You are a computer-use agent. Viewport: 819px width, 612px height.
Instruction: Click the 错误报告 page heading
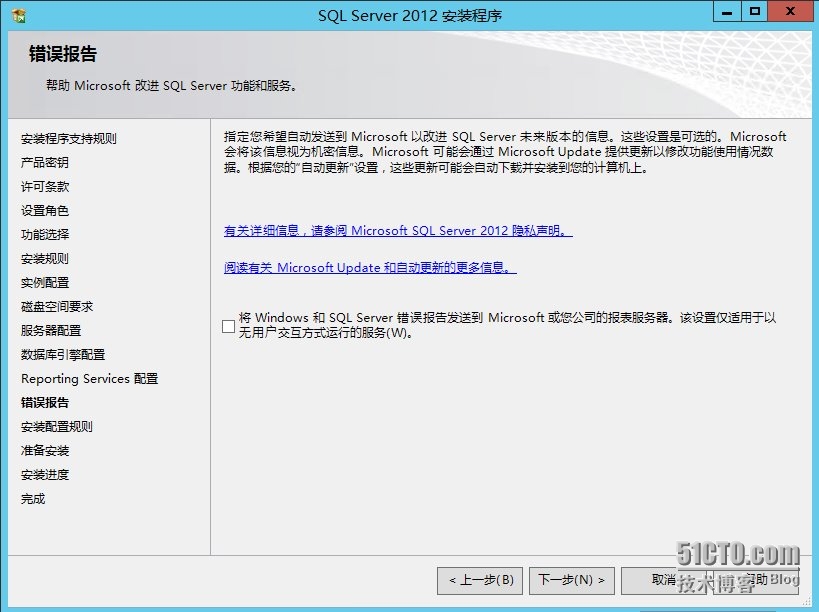(x=63, y=54)
